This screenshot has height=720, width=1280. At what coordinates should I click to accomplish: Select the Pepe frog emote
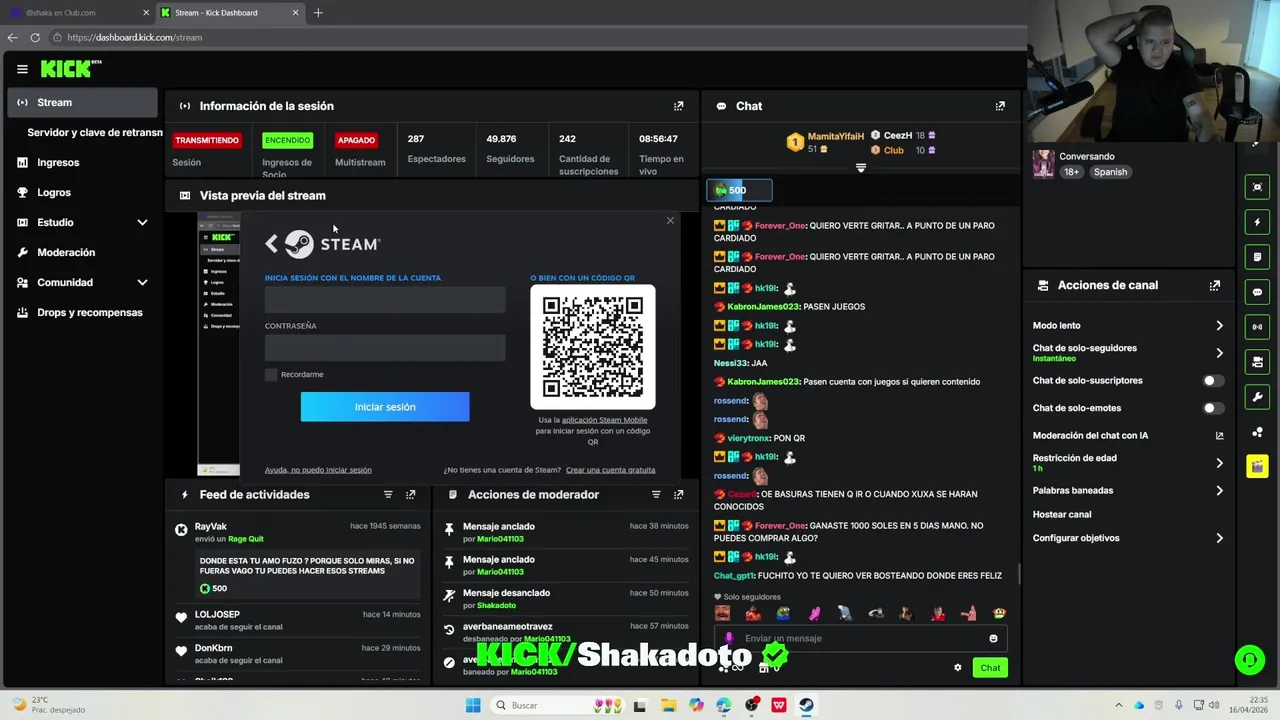(x=784, y=614)
